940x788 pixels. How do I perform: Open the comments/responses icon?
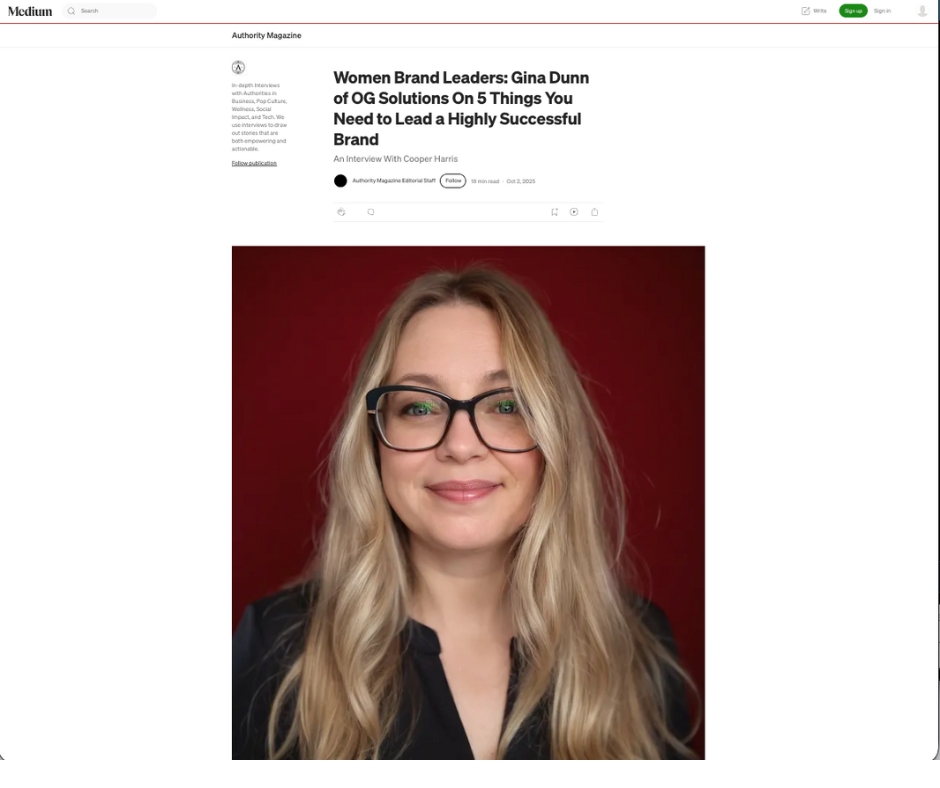pos(370,212)
